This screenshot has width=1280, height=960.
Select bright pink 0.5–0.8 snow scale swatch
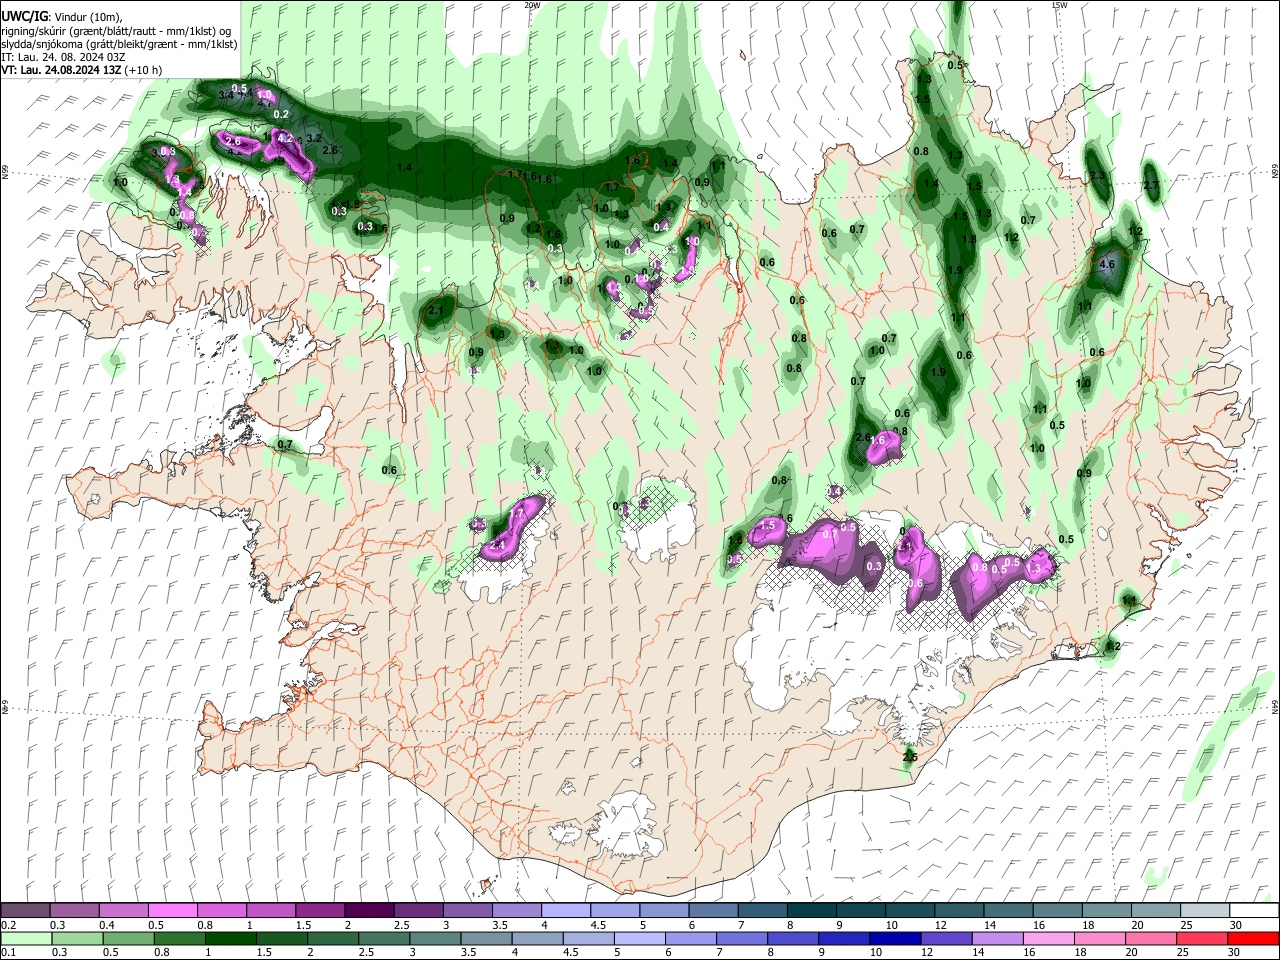[x=172, y=911]
